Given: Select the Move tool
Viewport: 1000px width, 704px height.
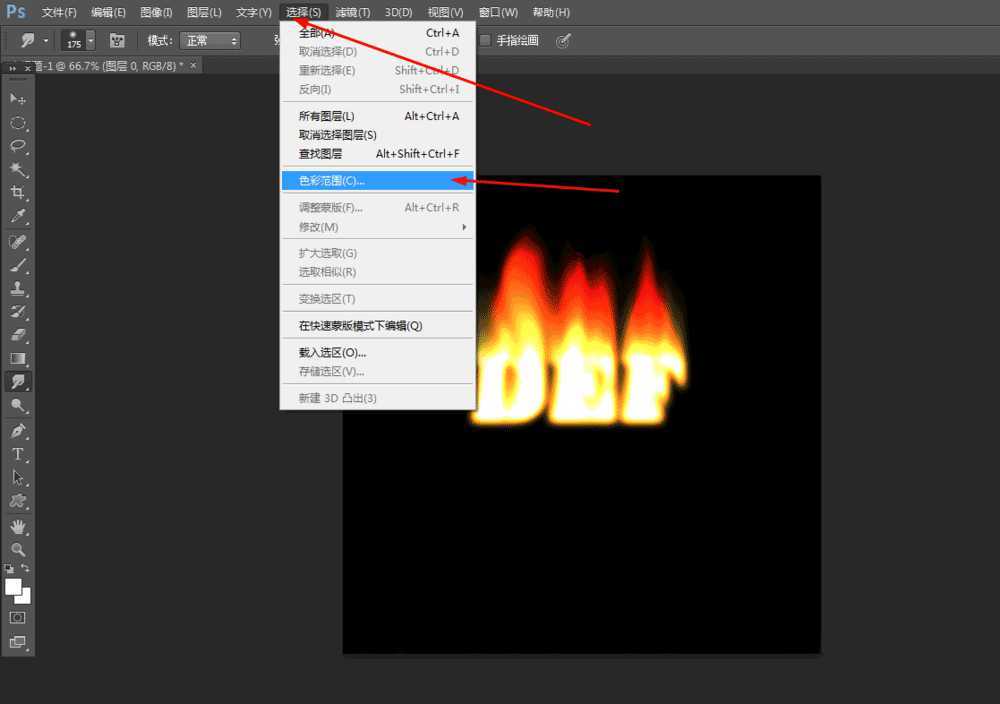Looking at the screenshot, I should coord(17,99).
